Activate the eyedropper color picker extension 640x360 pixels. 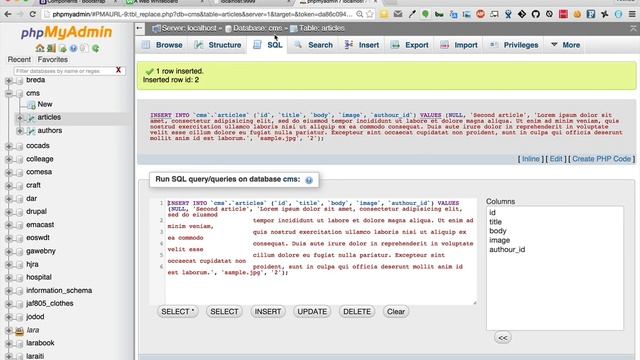click(x=412, y=14)
